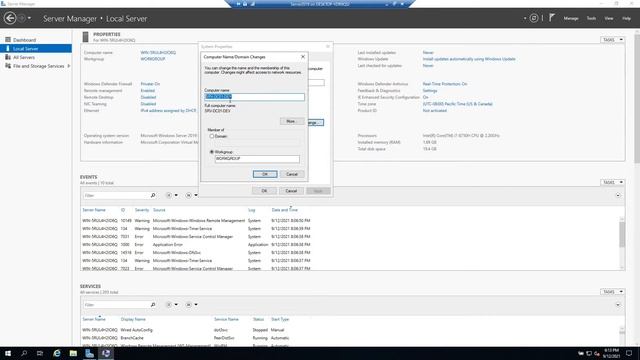The image size is (640, 360).
Task: Open the right saved-query dropdown beside Events filter
Action: point(192,196)
